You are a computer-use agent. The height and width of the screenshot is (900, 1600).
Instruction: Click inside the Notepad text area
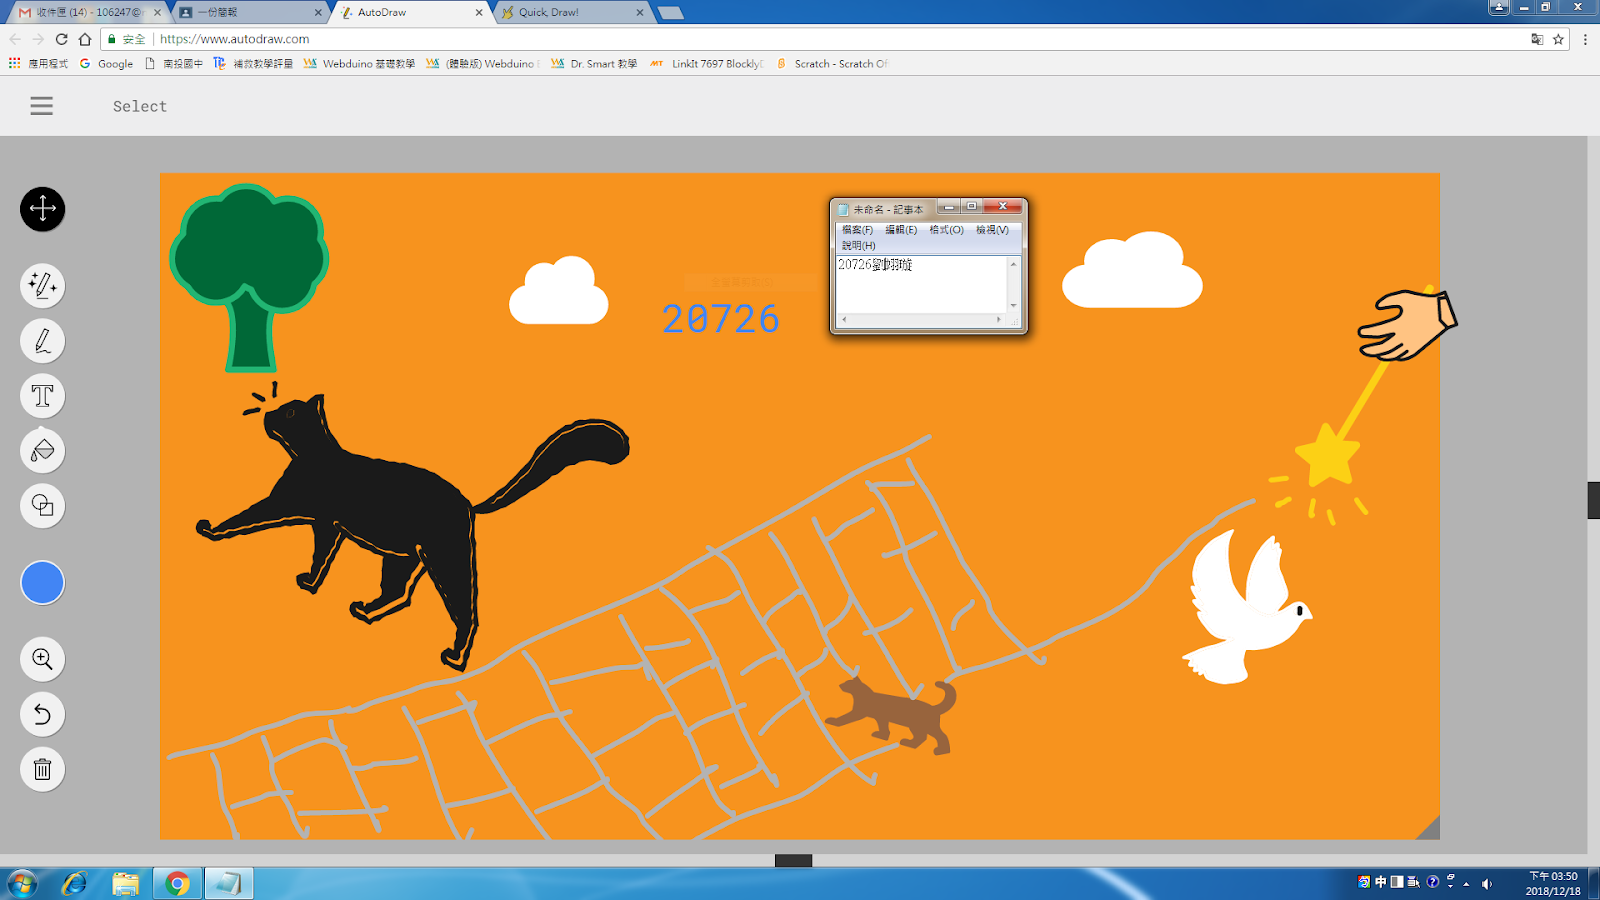(921, 285)
